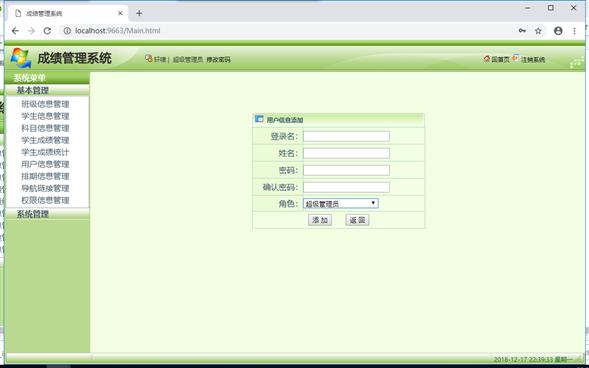Go back using the browser back arrow

coord(15,31)
